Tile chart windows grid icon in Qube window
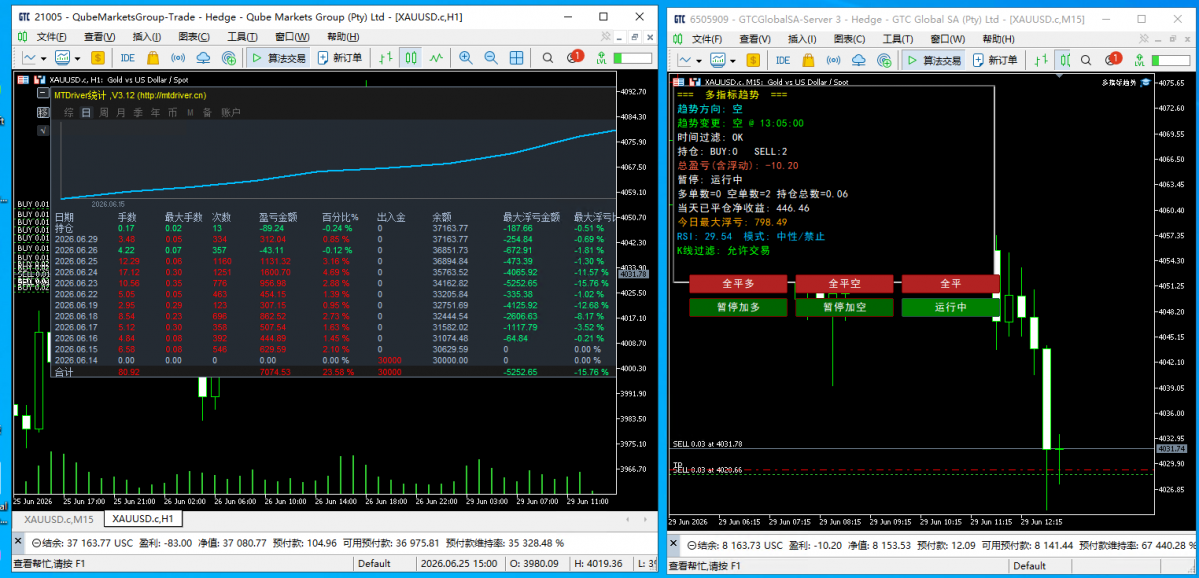 tap(516, 58)
